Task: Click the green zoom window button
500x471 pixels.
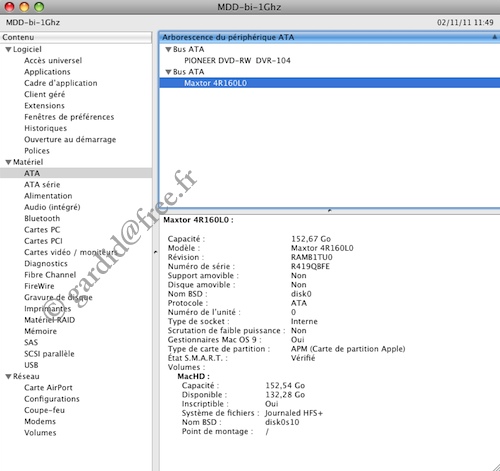Action: (39, 6)
